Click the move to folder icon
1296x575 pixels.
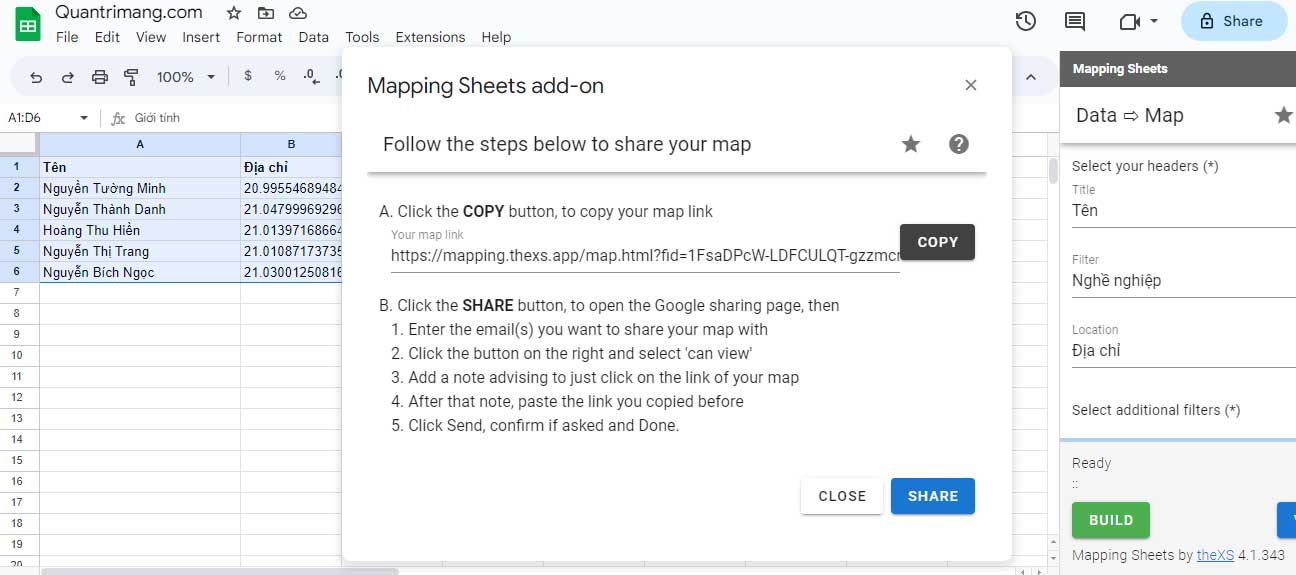click(265, 13)
